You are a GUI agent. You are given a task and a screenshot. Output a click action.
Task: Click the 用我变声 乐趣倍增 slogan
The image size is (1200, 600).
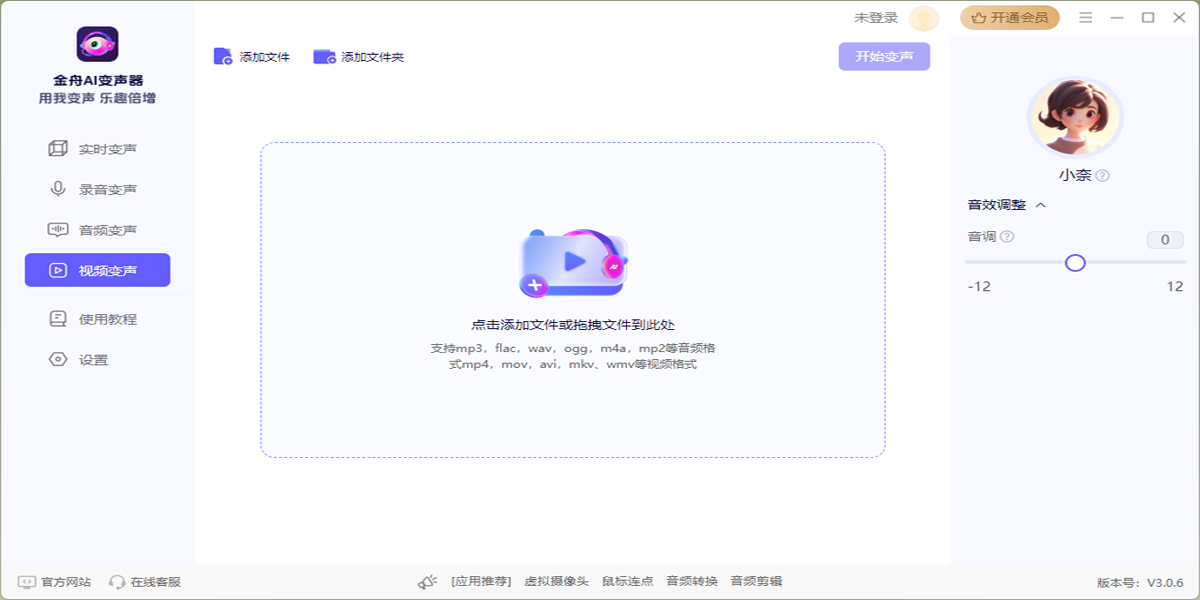coord(97,98)
